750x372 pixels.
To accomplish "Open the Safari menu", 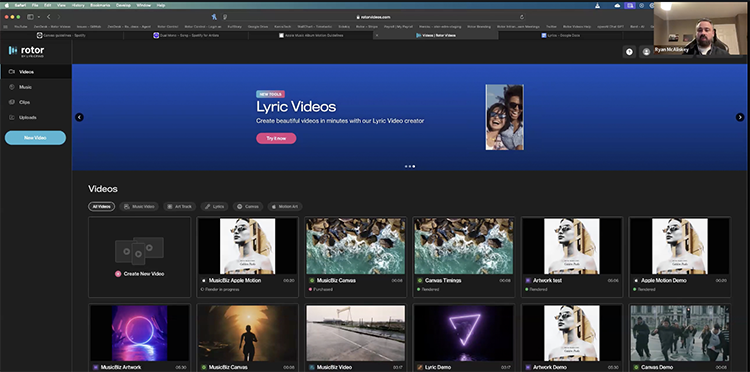I will tap(20, 5).
